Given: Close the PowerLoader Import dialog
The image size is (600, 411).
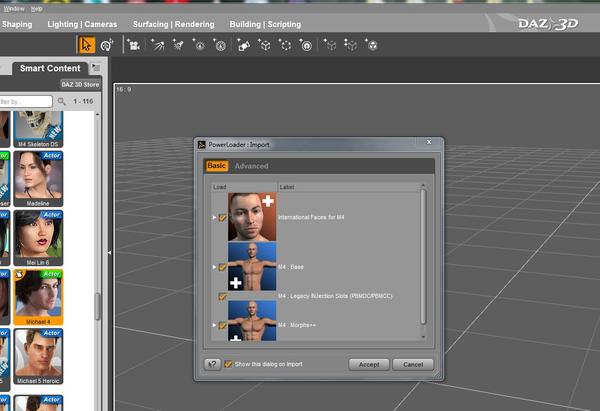Looking at the screenshot, I should 429,142.
